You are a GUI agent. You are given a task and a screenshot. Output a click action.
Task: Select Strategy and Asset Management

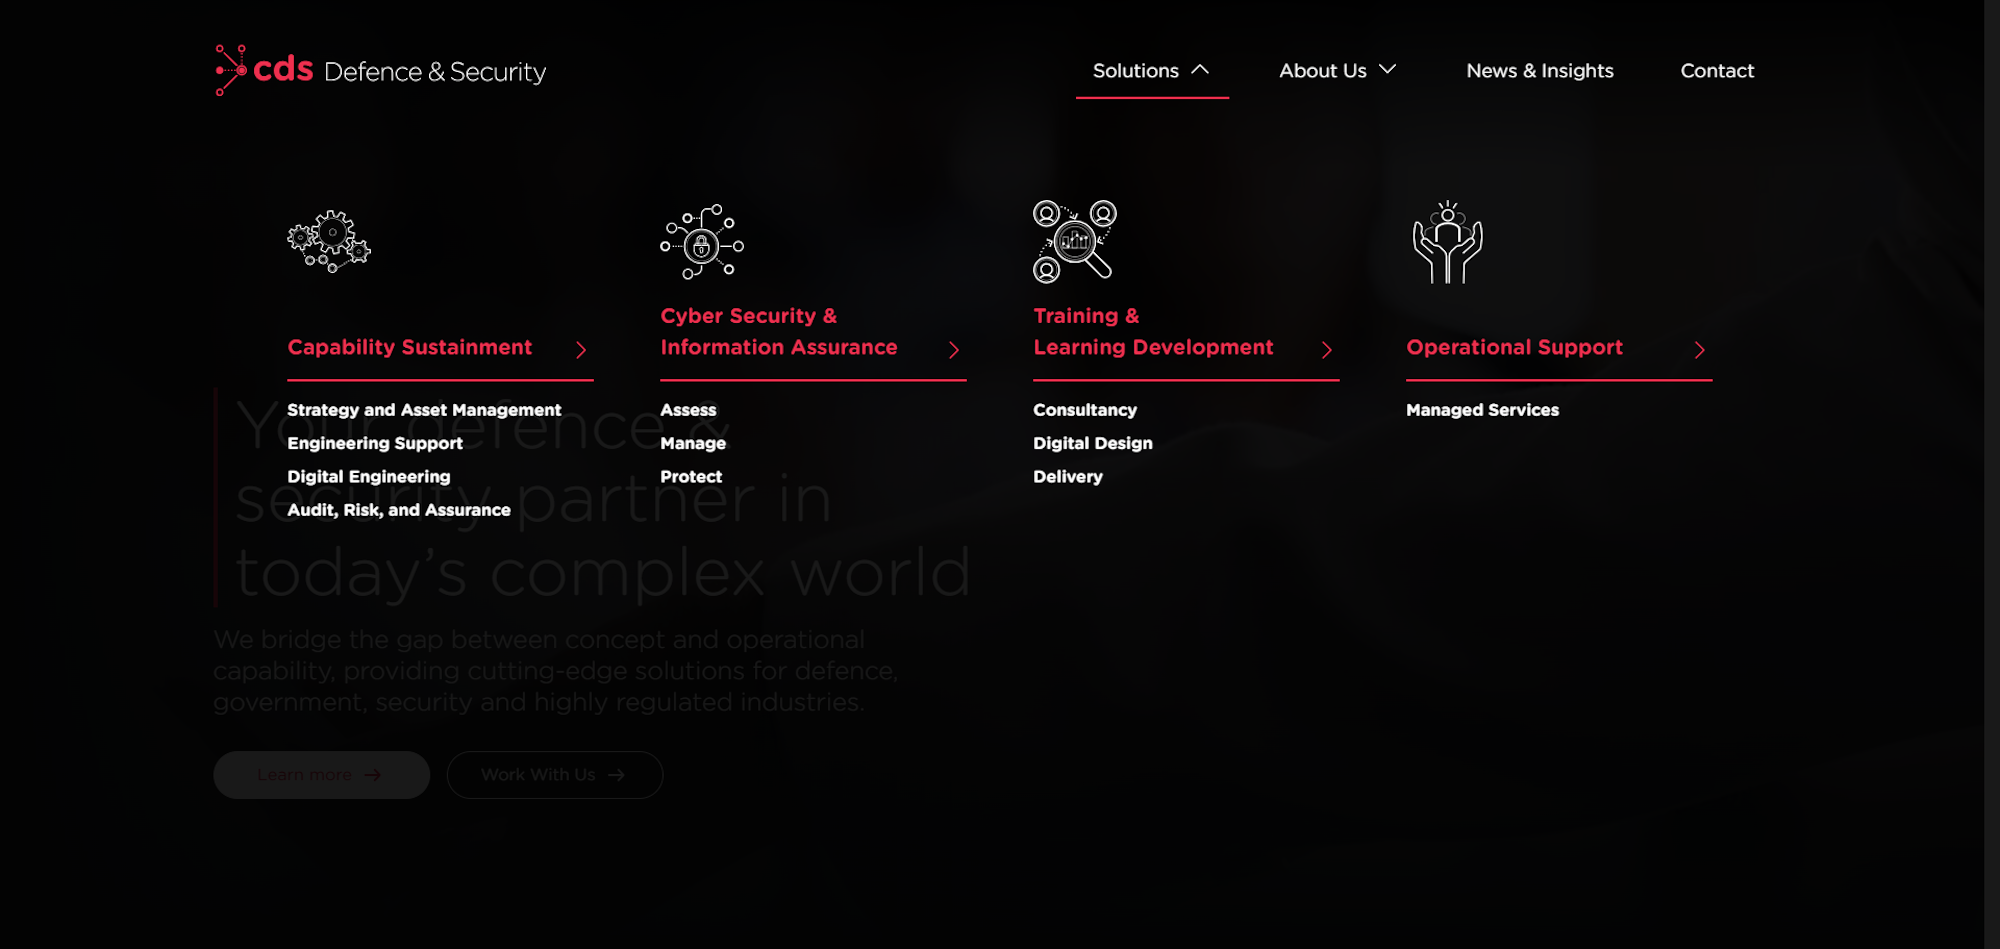pos(424,410)
